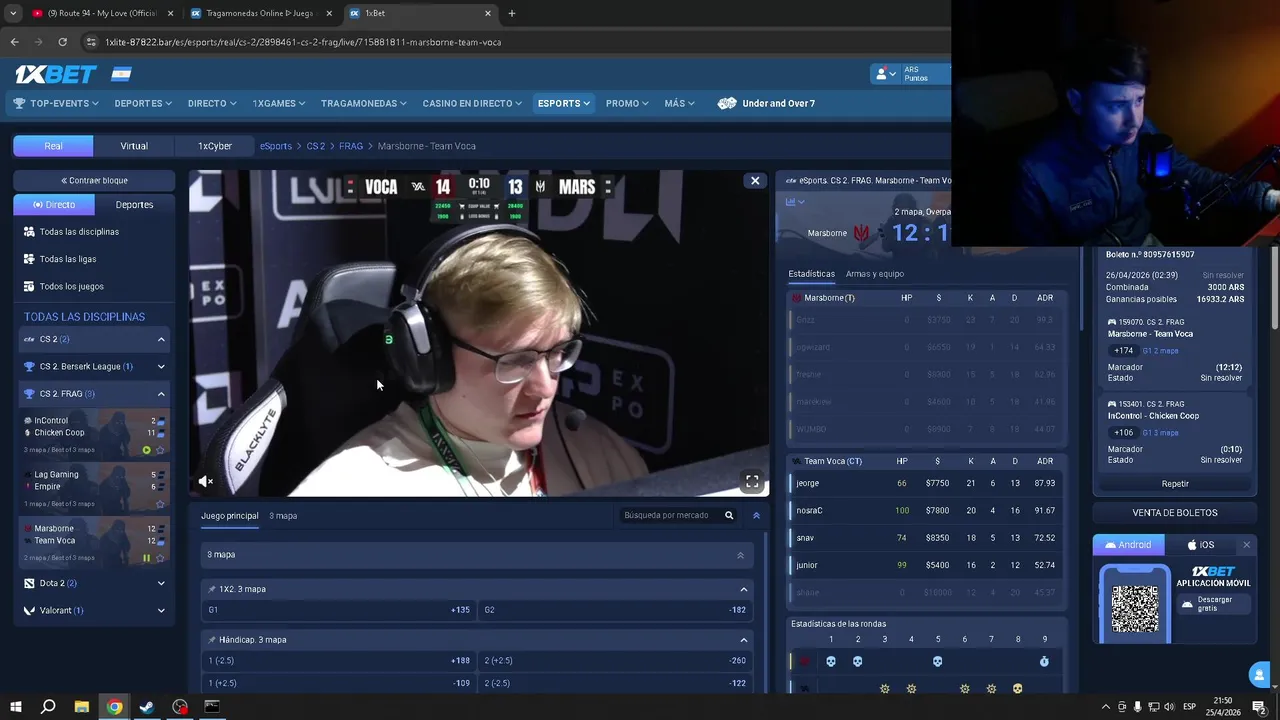Open the MÁS dropdown menu
This screenshot has width=1280, height=720.
[679, 103]
